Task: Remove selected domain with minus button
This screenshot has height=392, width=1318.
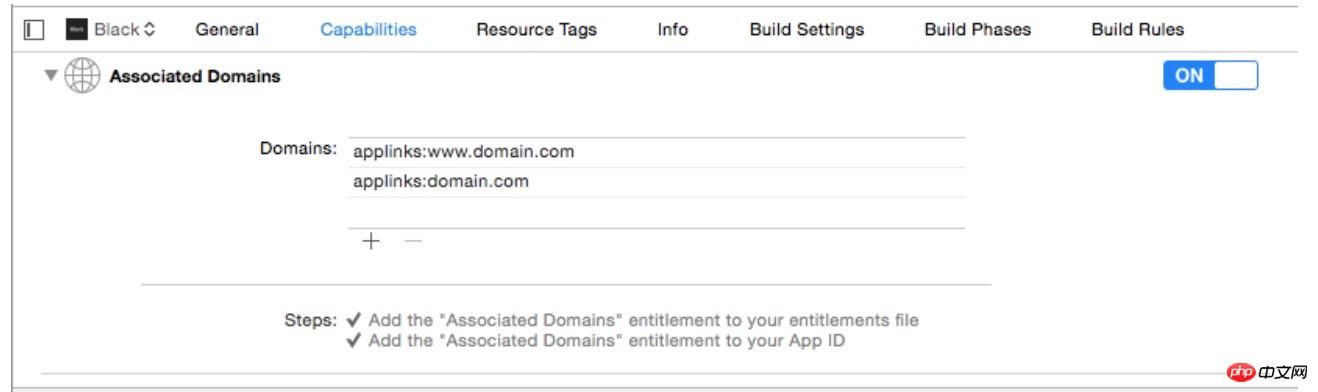Action: point(412,241)
